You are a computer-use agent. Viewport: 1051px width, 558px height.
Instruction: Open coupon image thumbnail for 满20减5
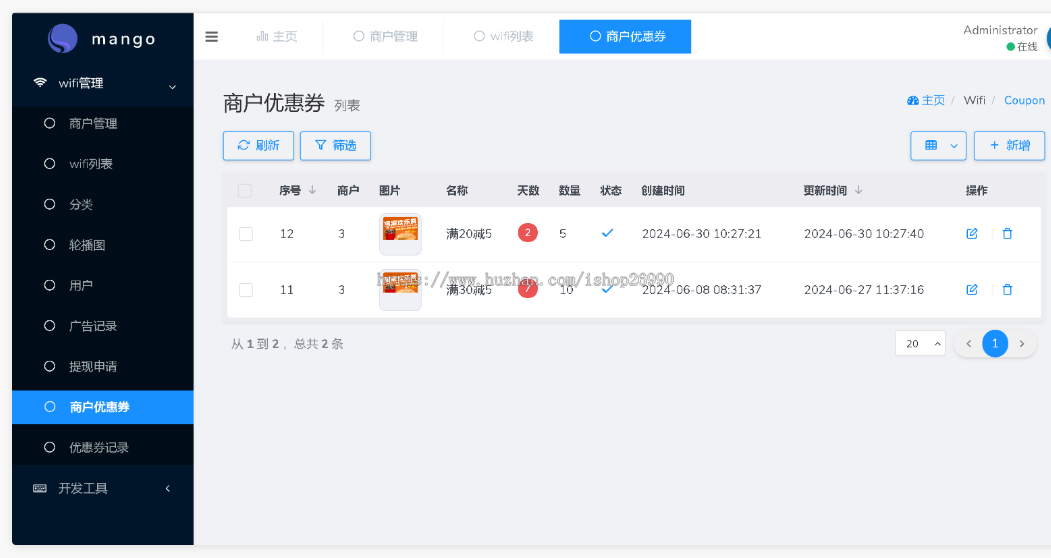400,233
